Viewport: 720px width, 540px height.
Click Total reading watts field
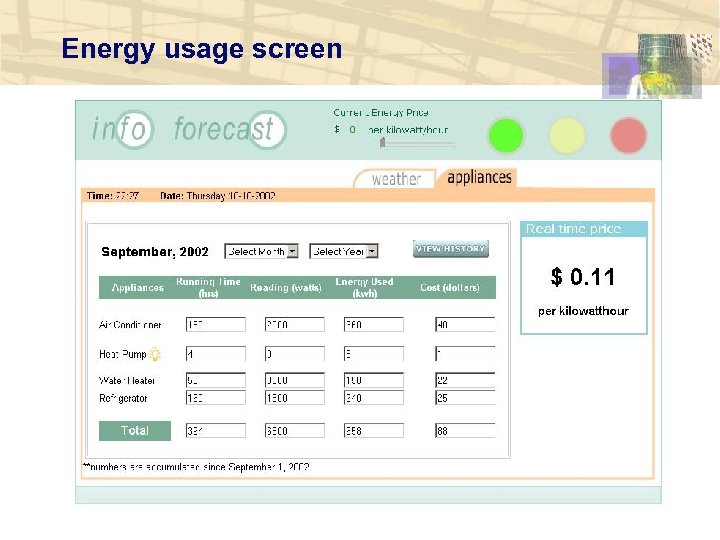point(295,431)
